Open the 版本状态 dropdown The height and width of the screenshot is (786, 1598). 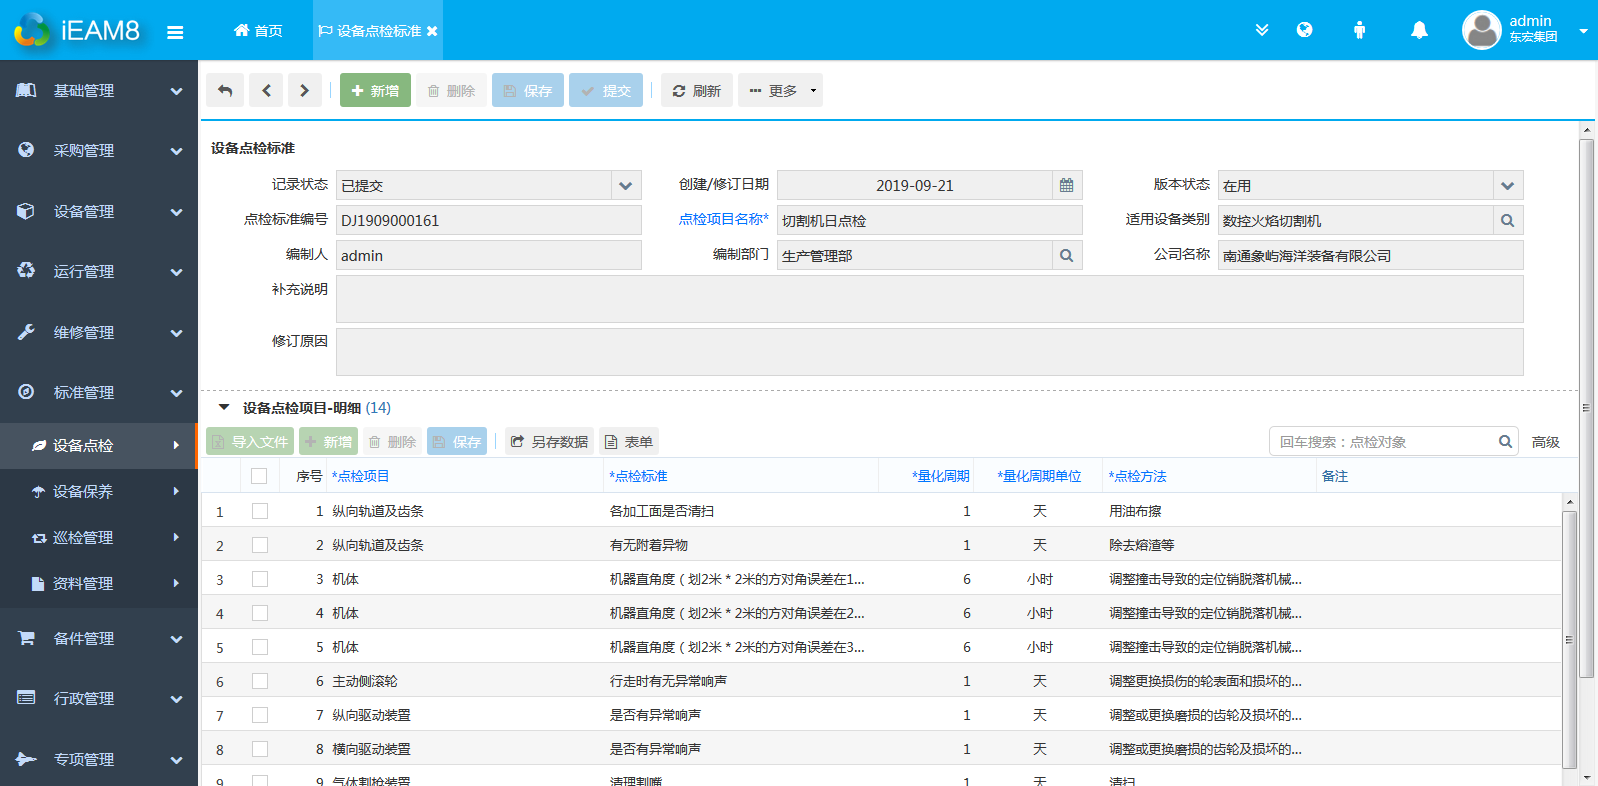tap(1507, 186)
